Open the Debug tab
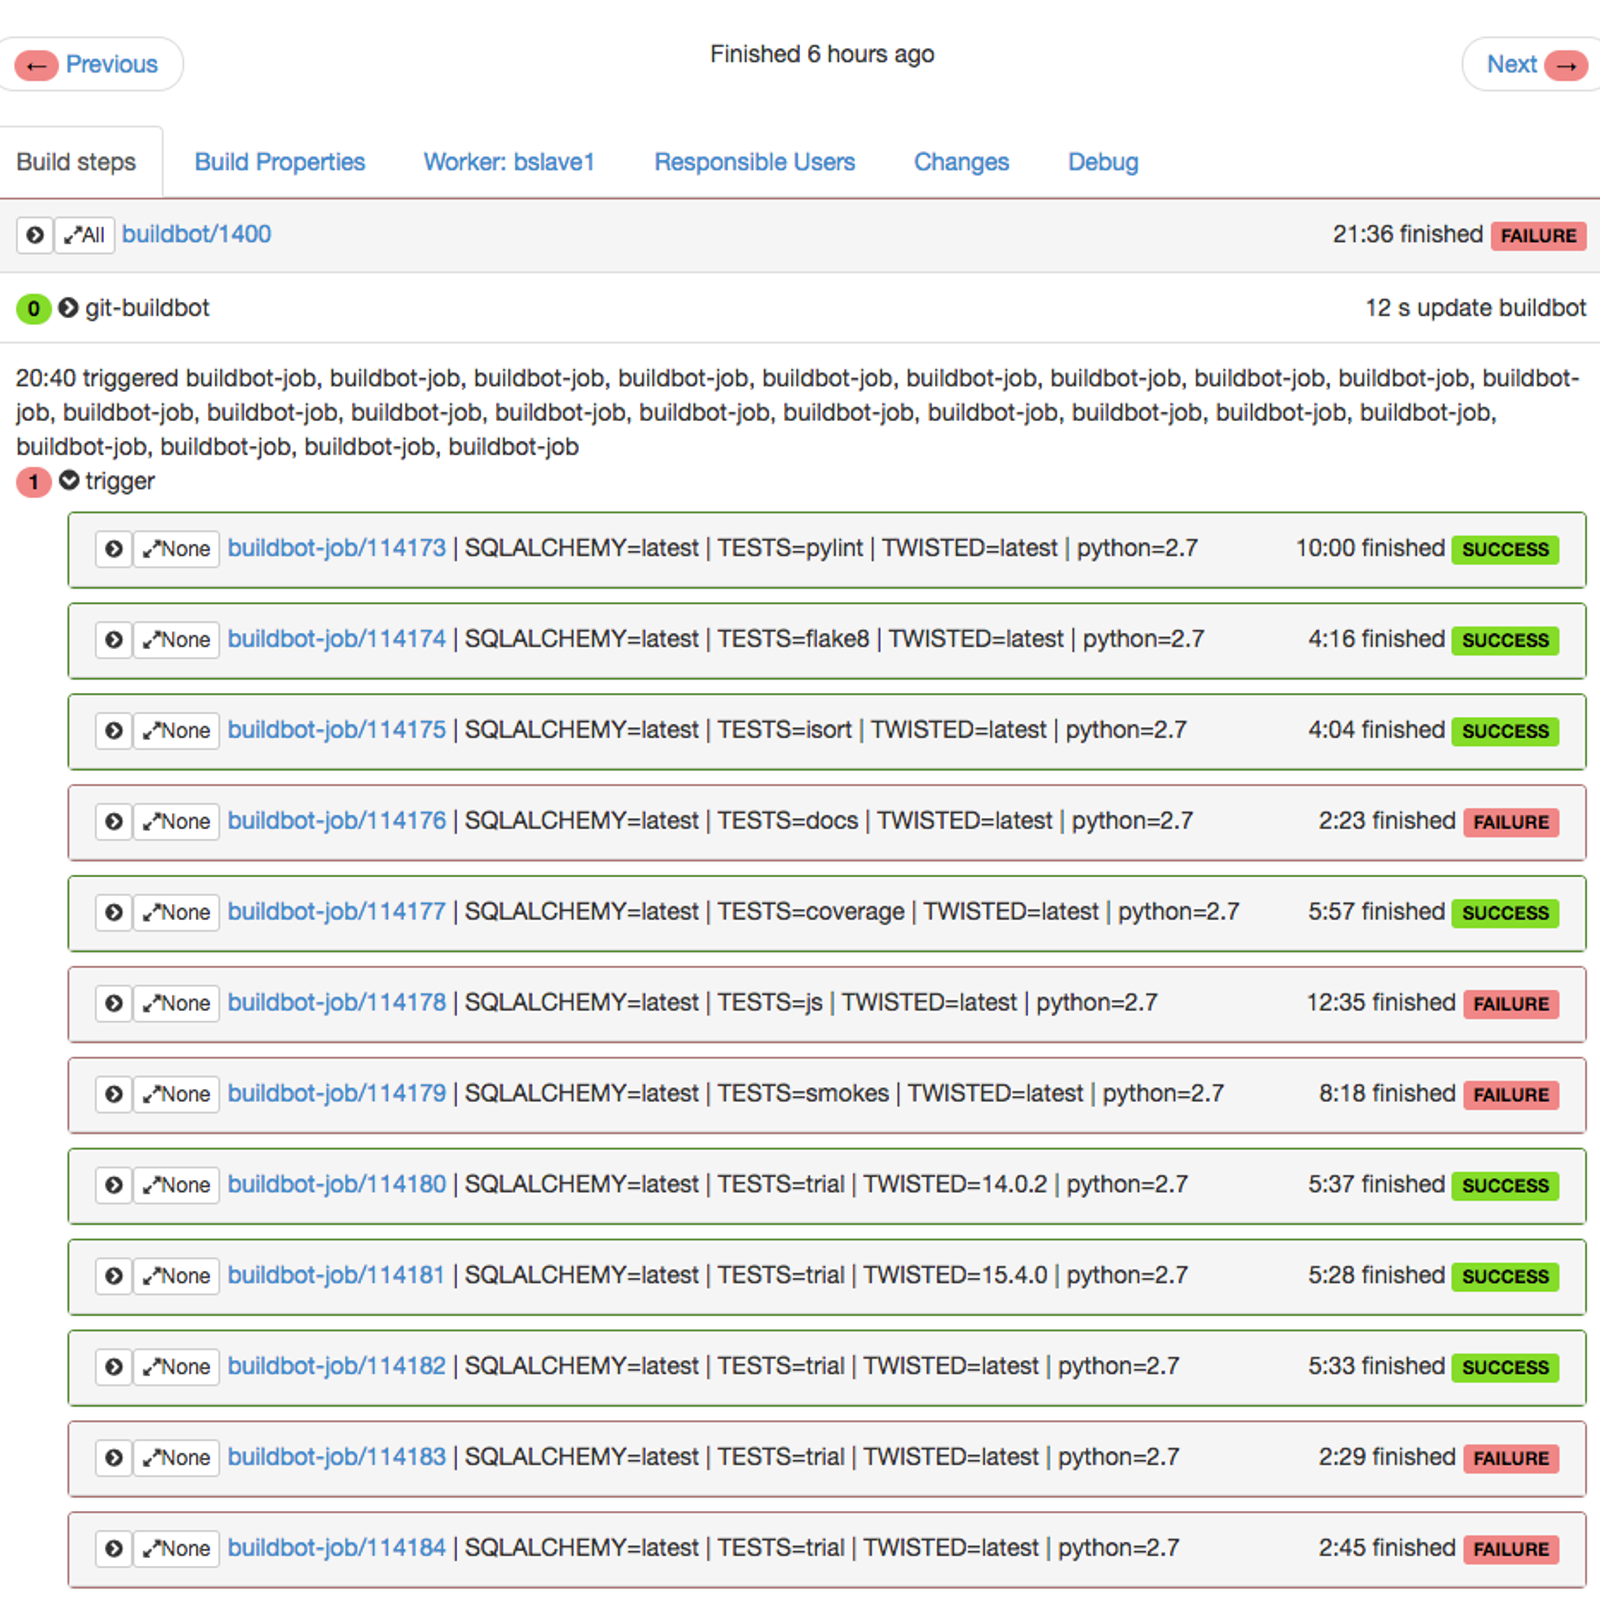The width and height of the screenshot is (1600, 1600). point(1103,162)
